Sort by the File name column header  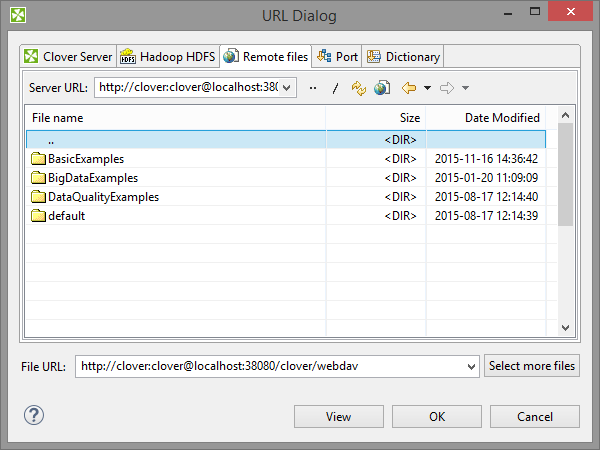176,118
